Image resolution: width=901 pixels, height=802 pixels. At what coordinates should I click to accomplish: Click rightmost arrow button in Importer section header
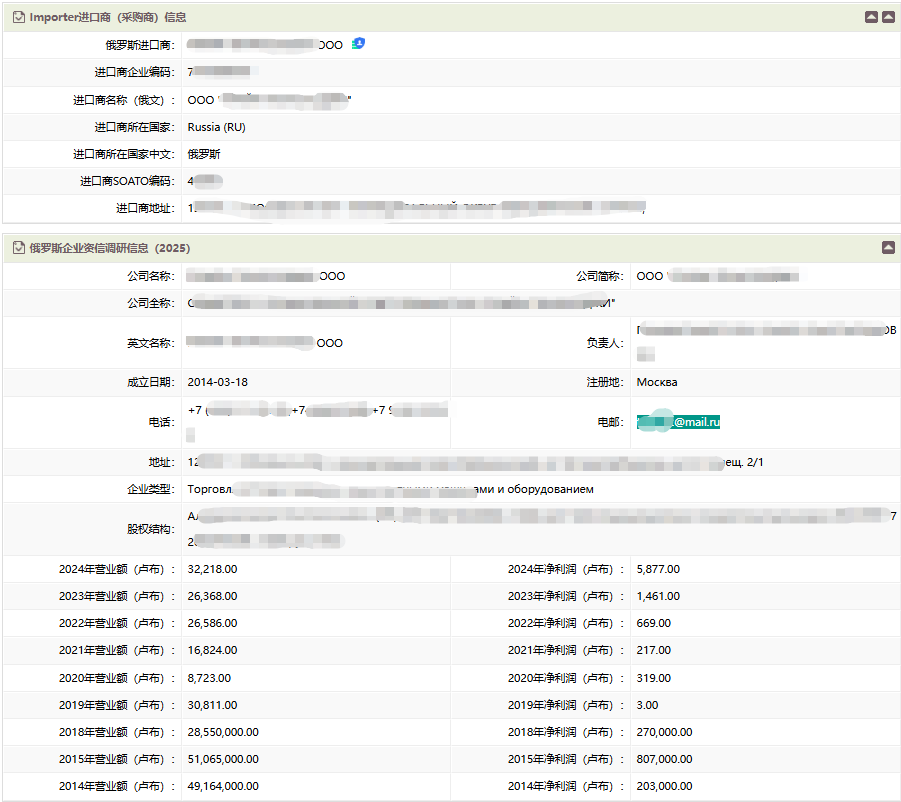pos(887,17)
